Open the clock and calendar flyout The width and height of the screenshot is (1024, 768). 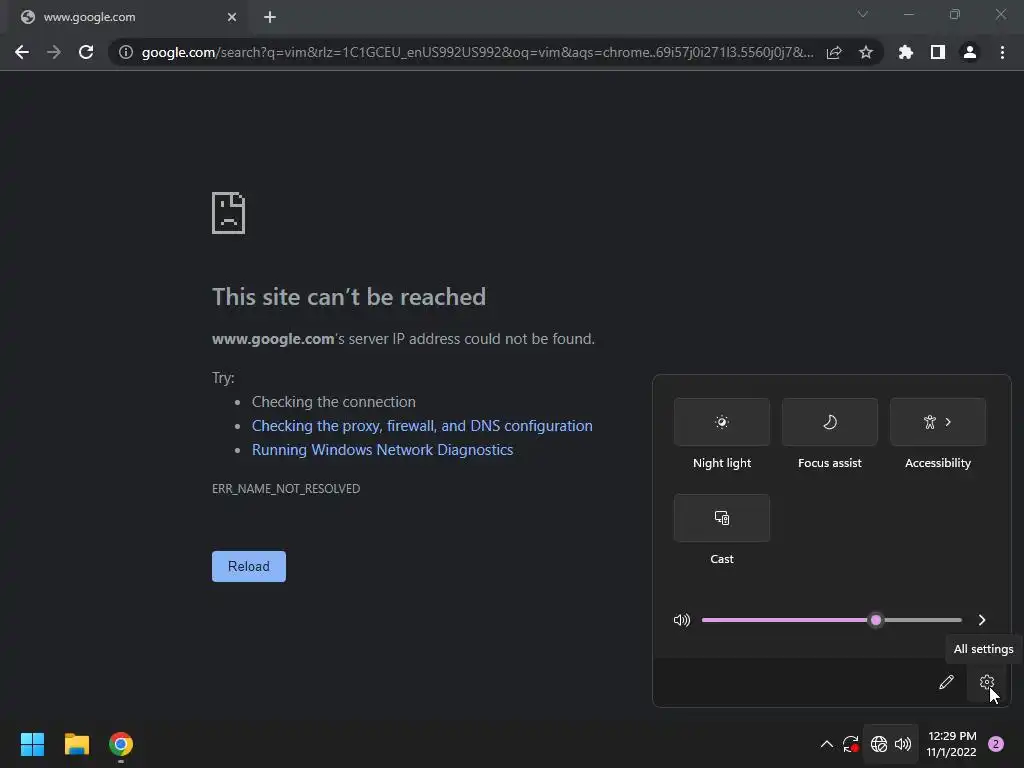pos(952,744)
